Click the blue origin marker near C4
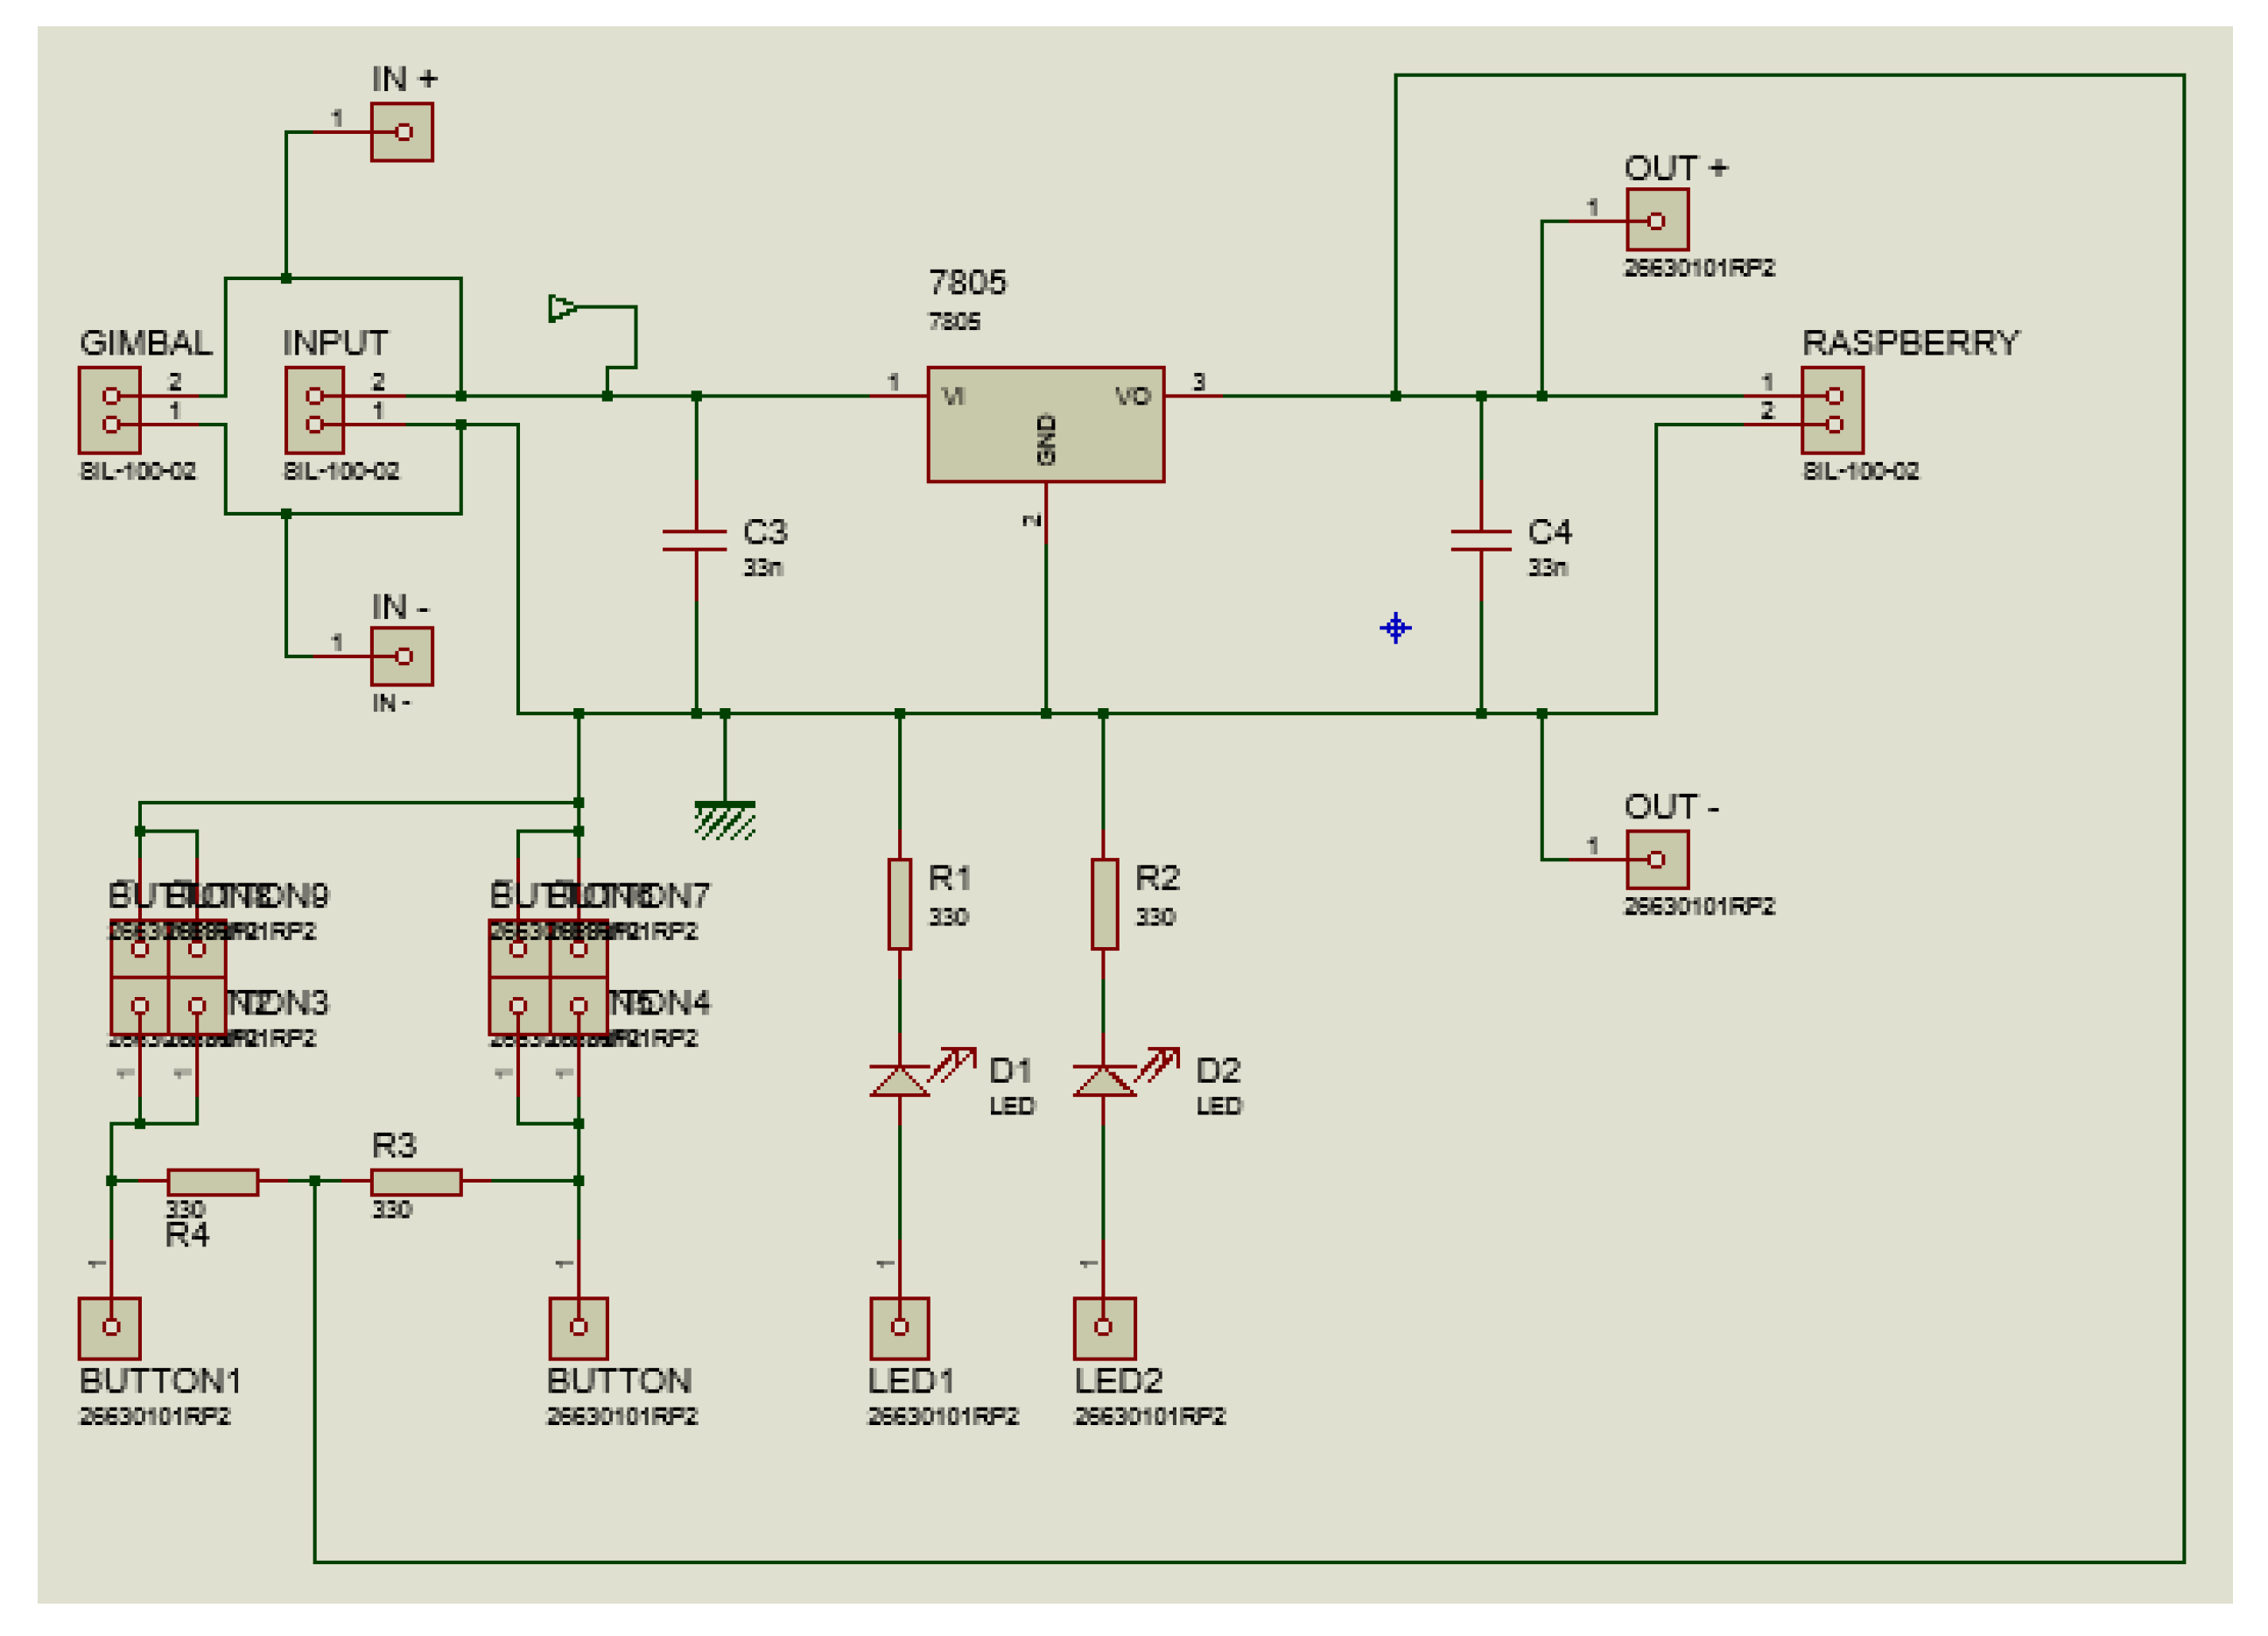Viewport: 2268px width, 1636px height. [x=1396, y=627]
